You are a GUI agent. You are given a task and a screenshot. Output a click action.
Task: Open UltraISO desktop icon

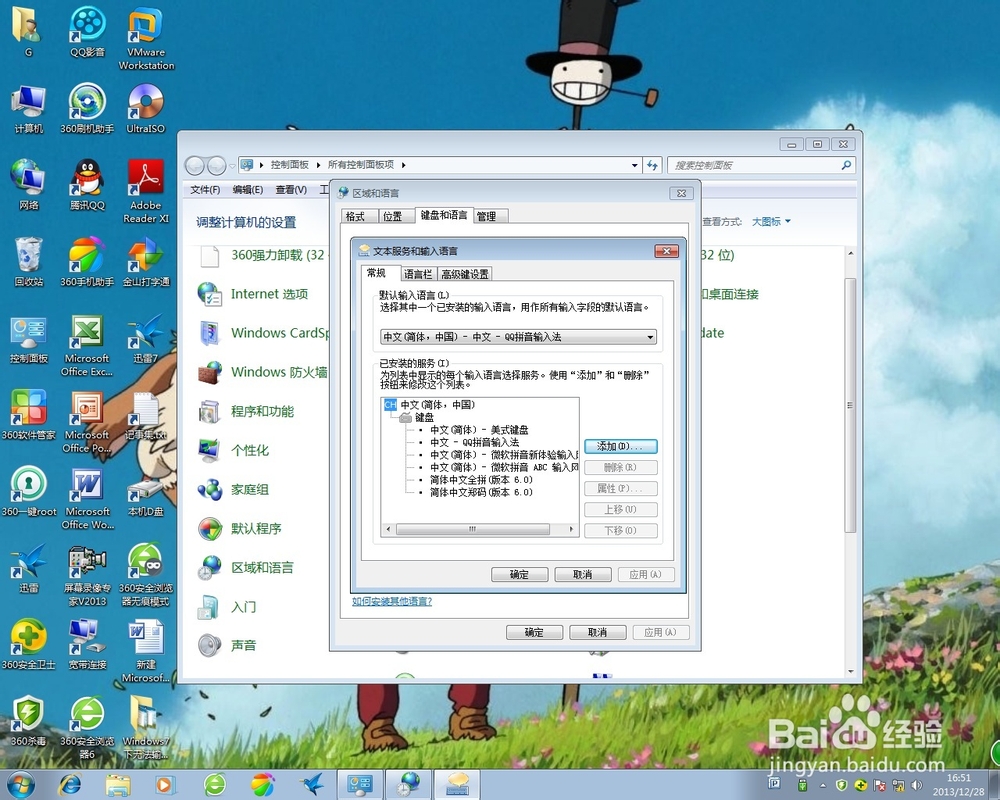145,108
